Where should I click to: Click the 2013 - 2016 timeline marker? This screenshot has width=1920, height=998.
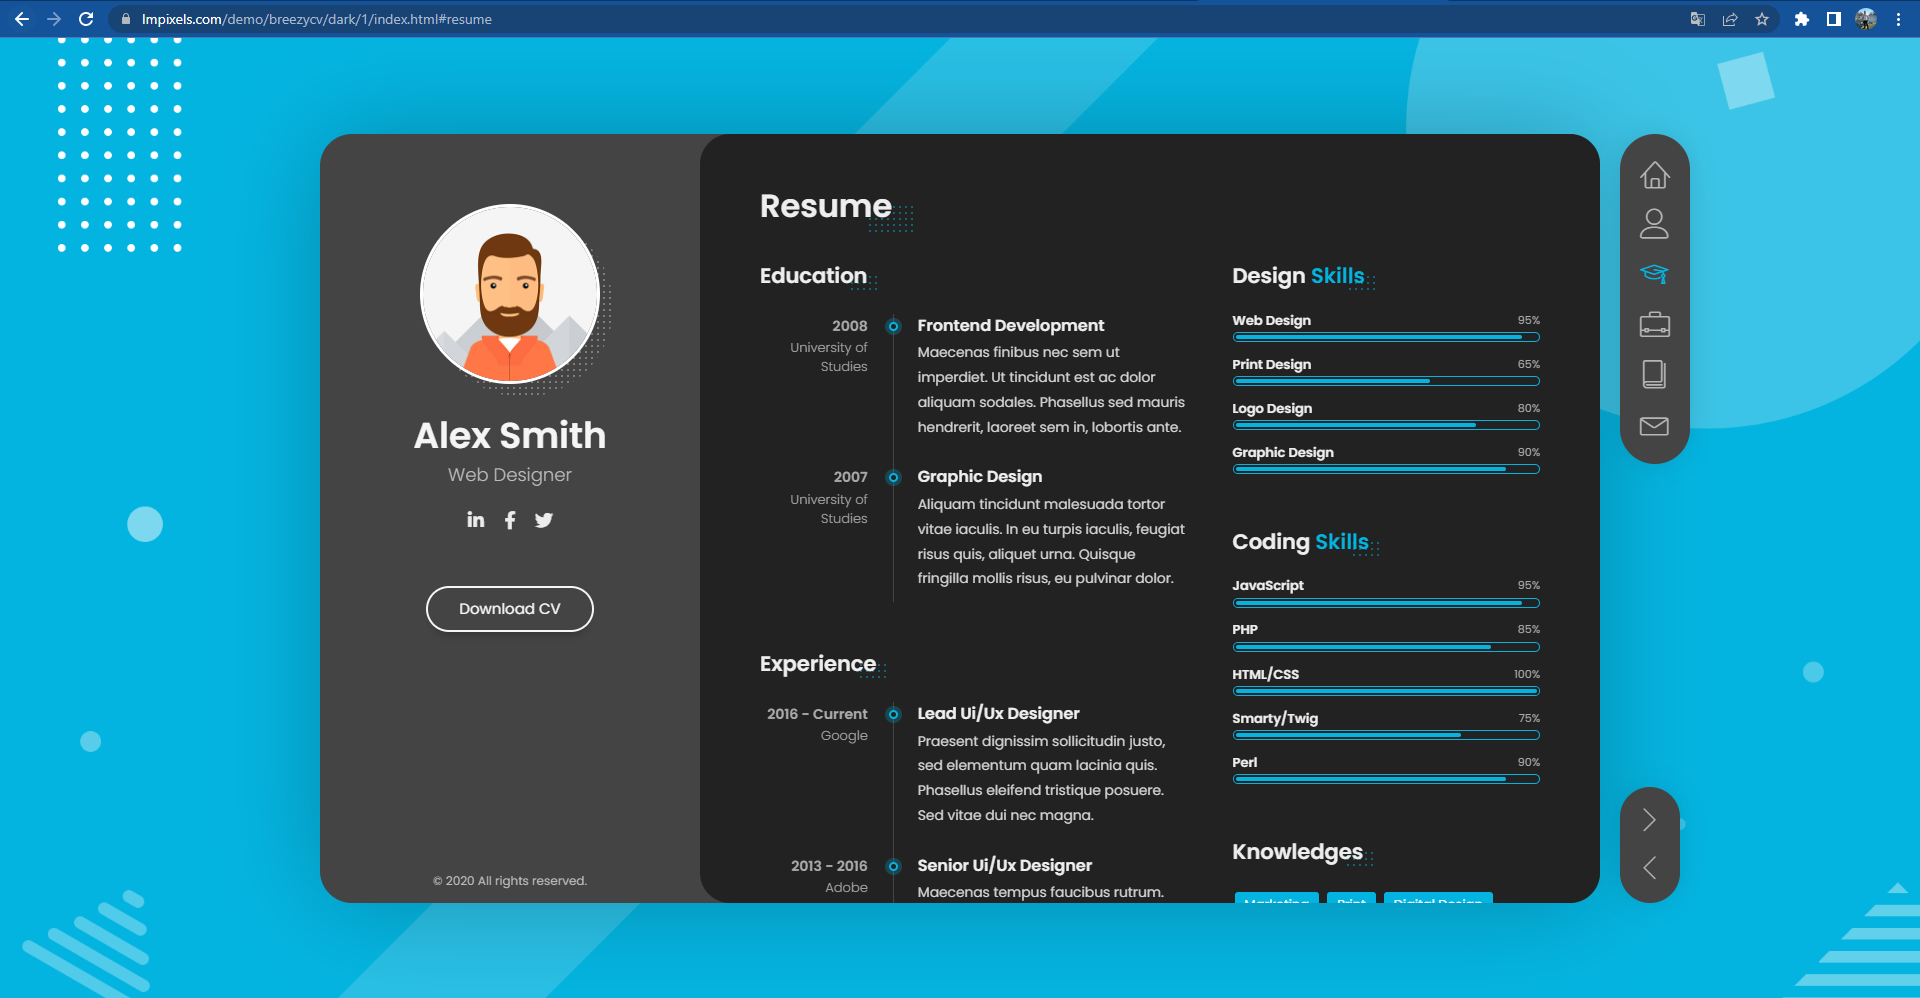point(894,866)
